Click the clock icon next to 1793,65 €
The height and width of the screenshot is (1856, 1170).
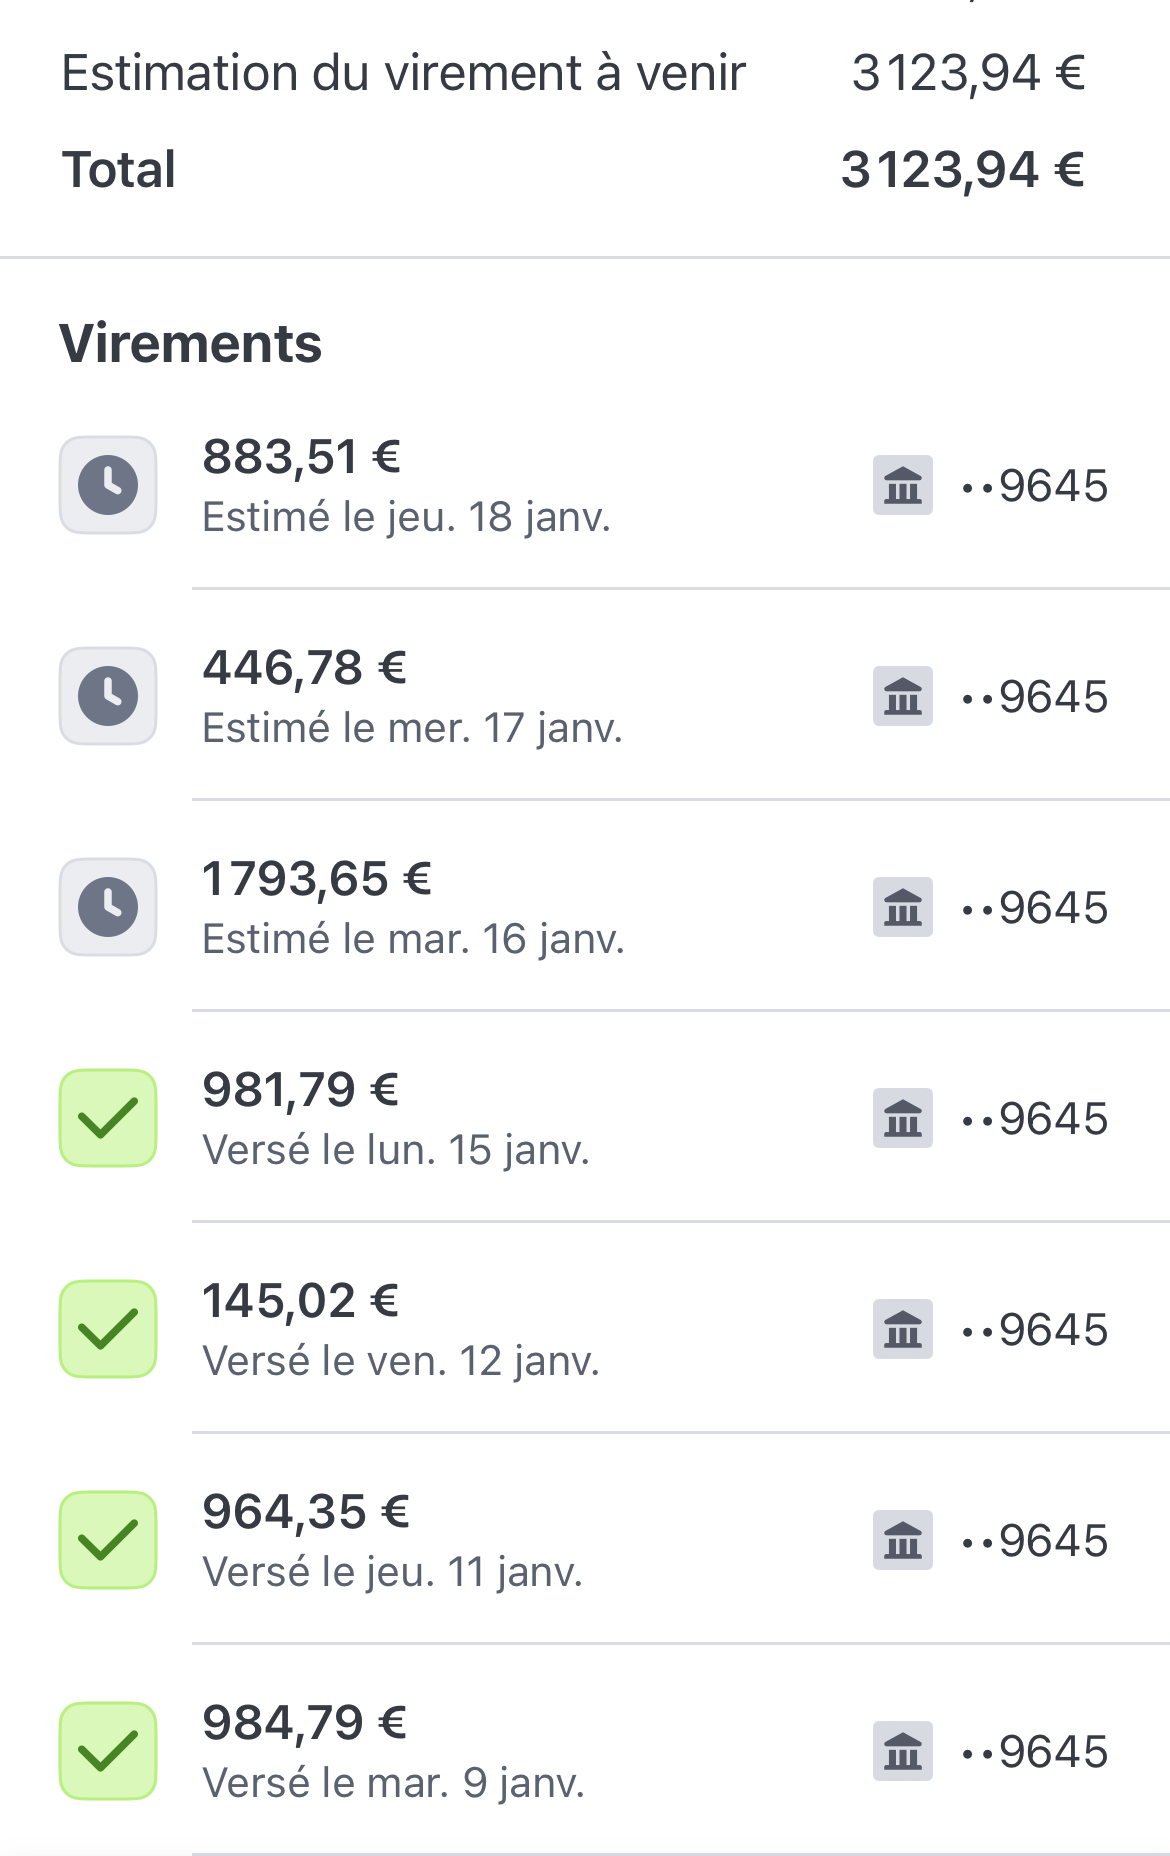(x=108, y=907)
